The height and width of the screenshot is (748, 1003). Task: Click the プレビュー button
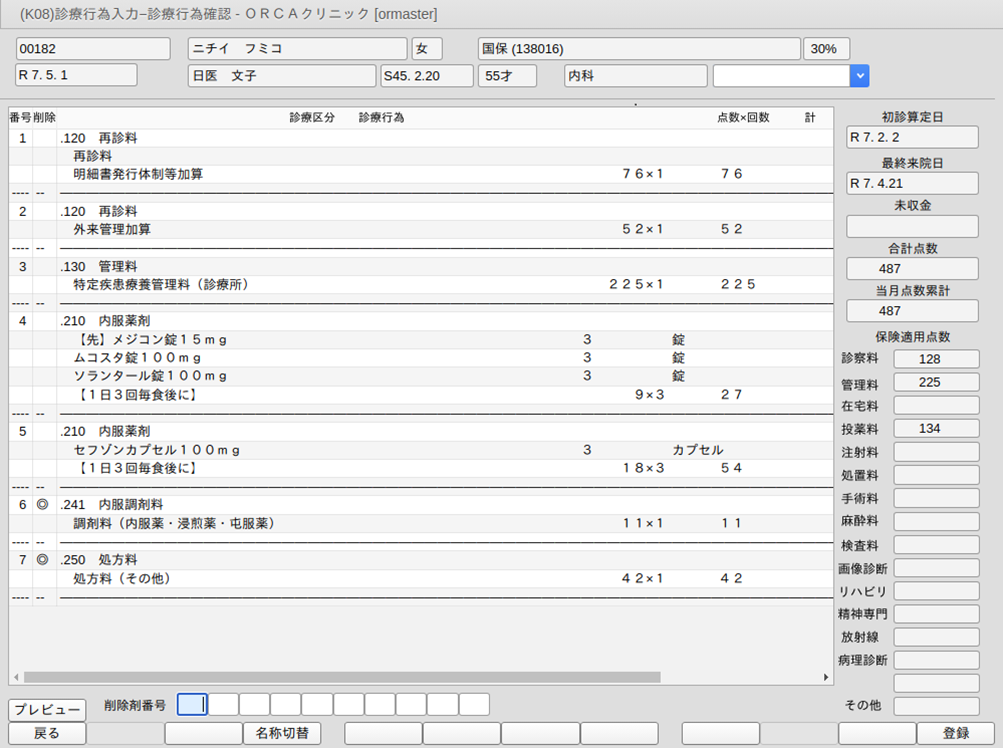47,710
